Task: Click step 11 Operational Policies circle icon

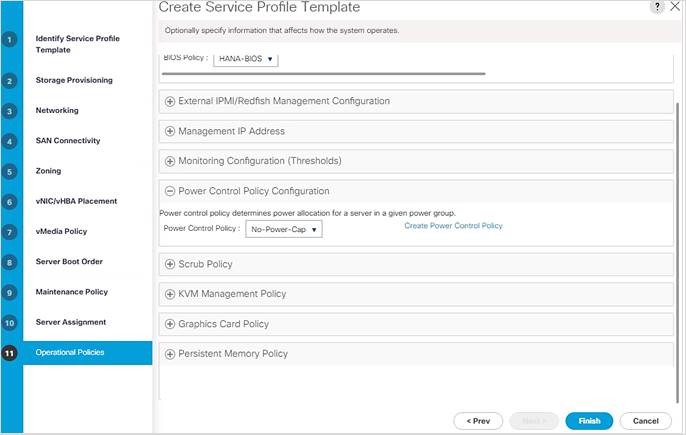Action: click(9, 353)
